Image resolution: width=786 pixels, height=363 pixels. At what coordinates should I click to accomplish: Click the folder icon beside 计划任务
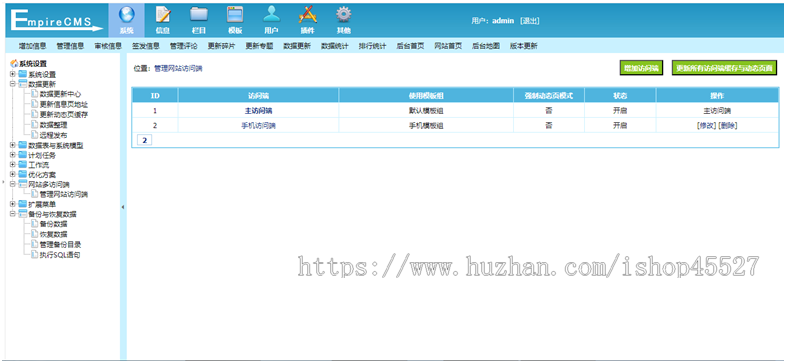(x=23, y=155)
